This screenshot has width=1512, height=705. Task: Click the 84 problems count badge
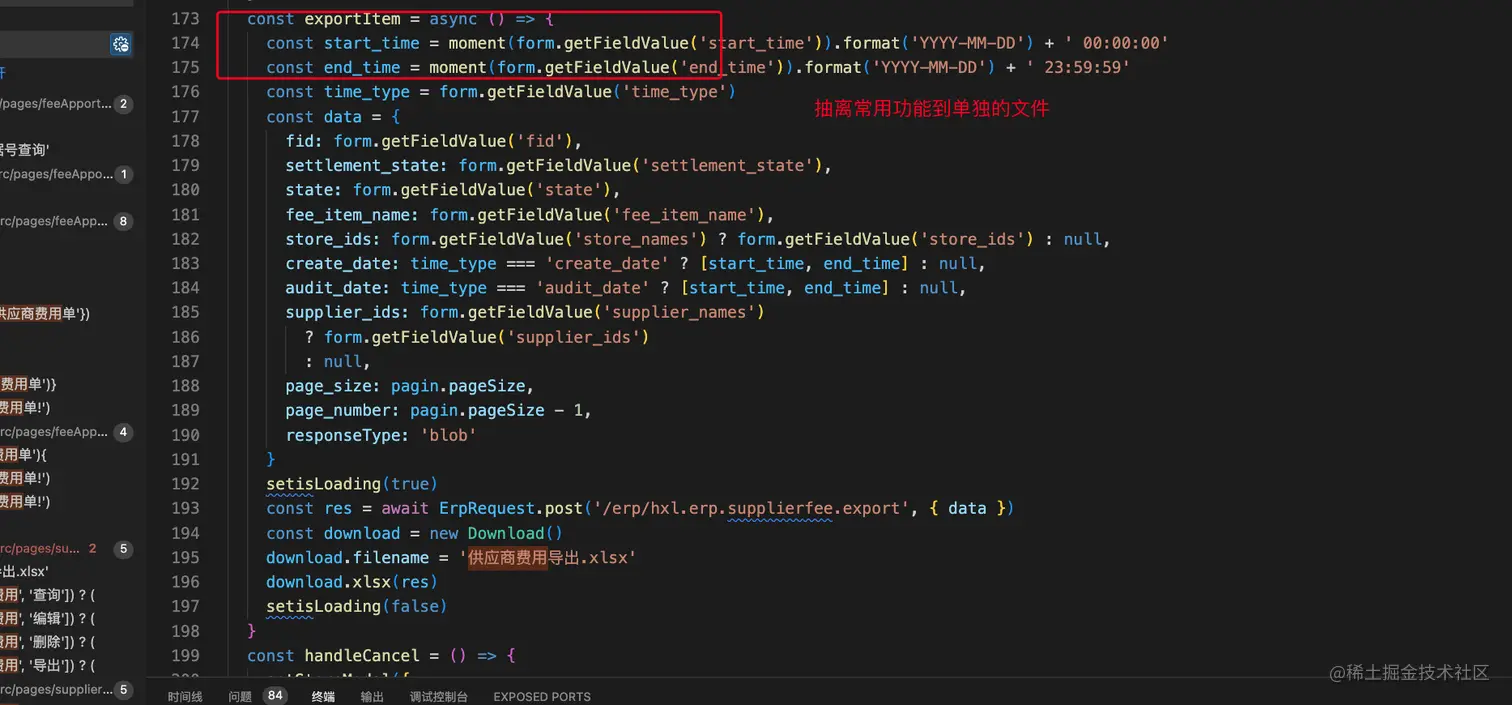pos(275,695)
